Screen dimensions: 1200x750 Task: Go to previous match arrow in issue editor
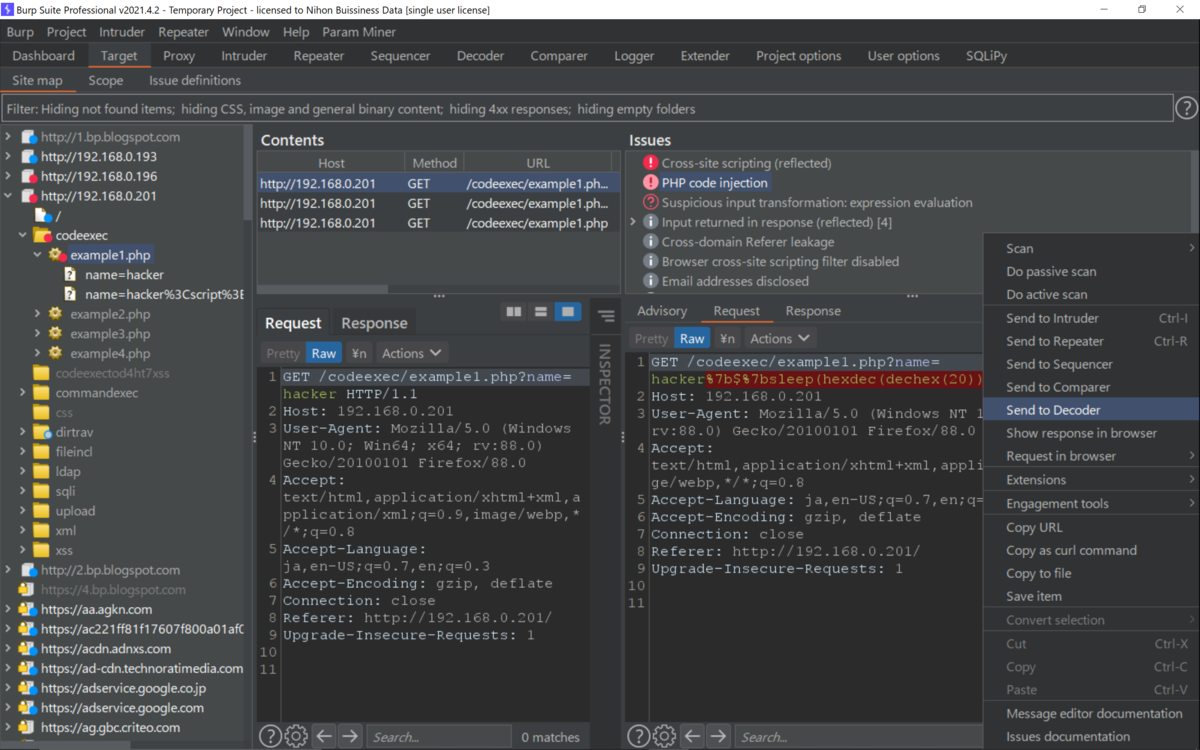pyautogui.click(x=692, y=736)
